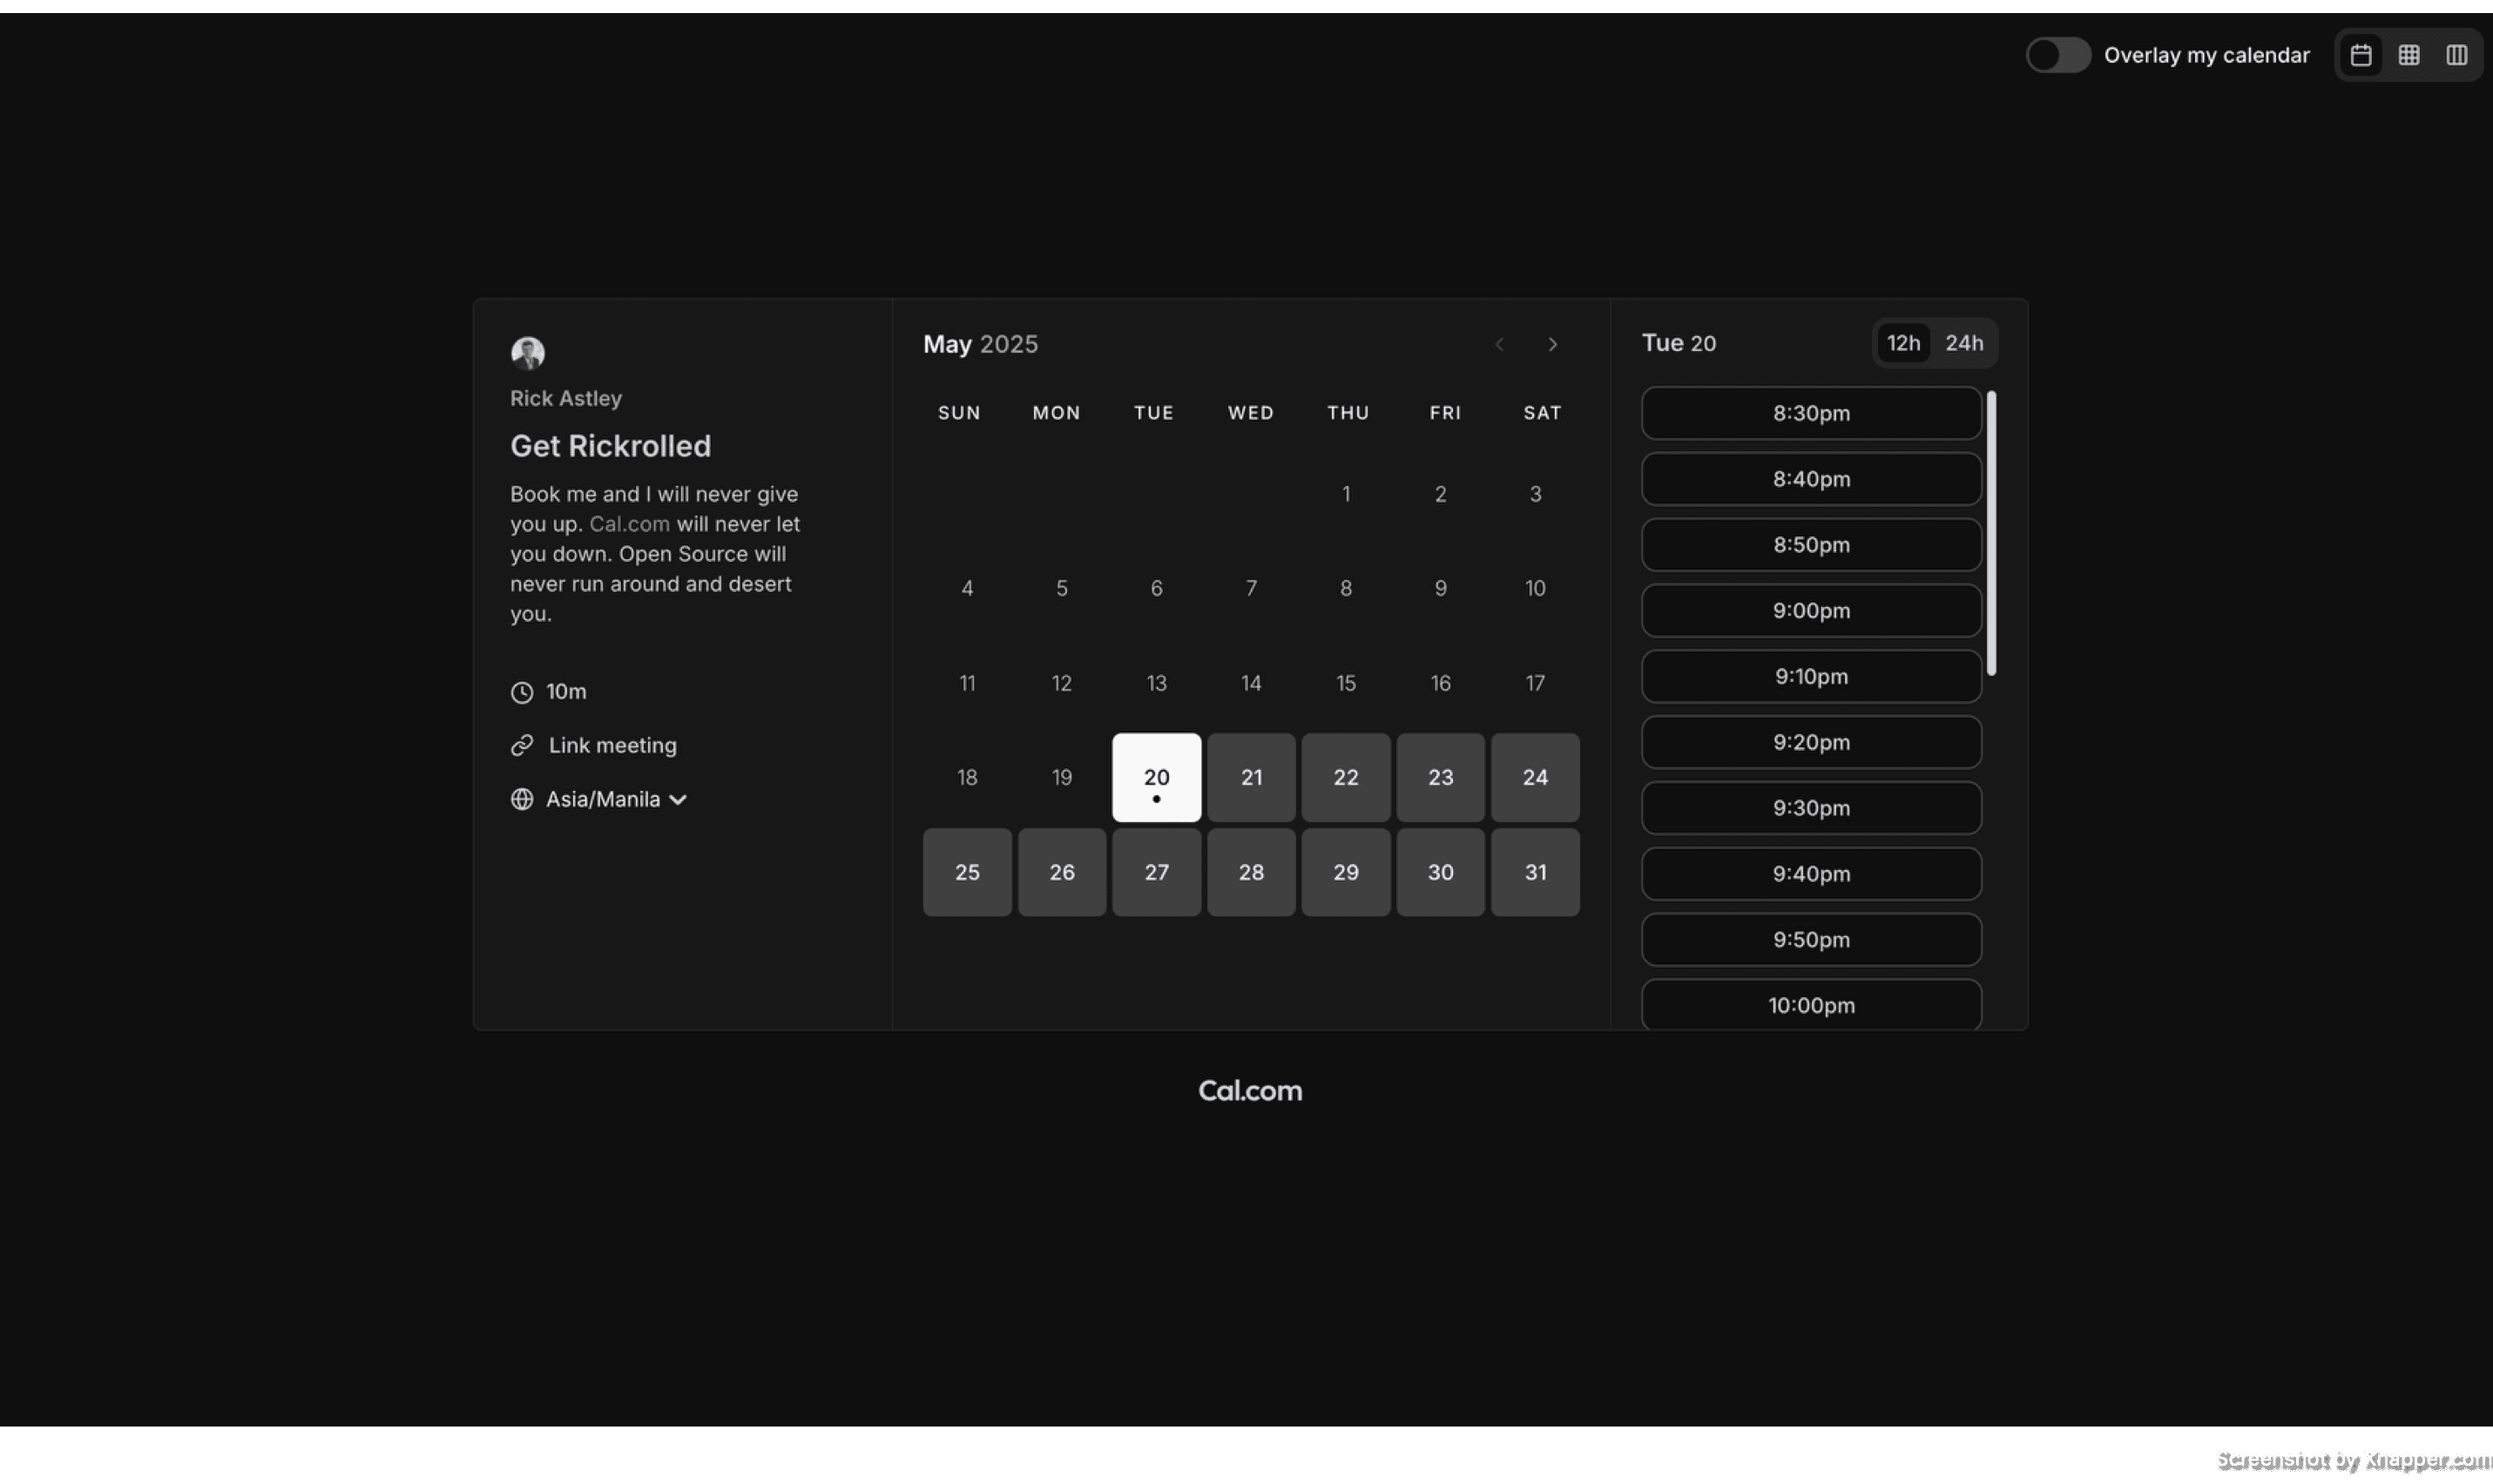Select May 21 on the calendar

[1251, 777]
